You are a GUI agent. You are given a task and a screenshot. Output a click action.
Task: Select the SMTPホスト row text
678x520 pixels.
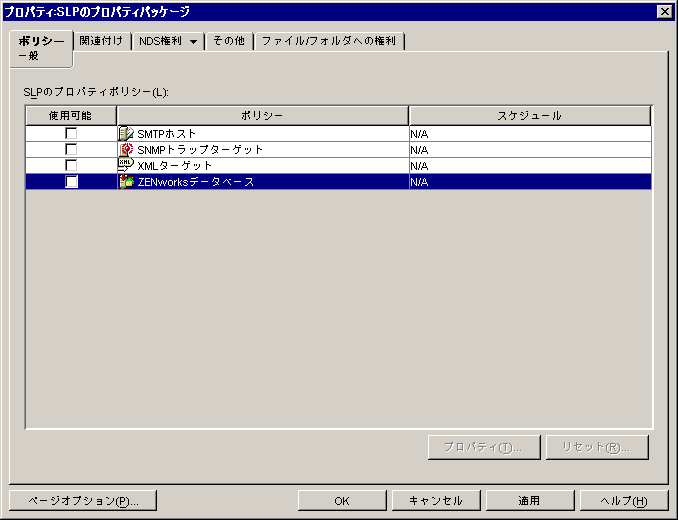(x=166, y=134)
